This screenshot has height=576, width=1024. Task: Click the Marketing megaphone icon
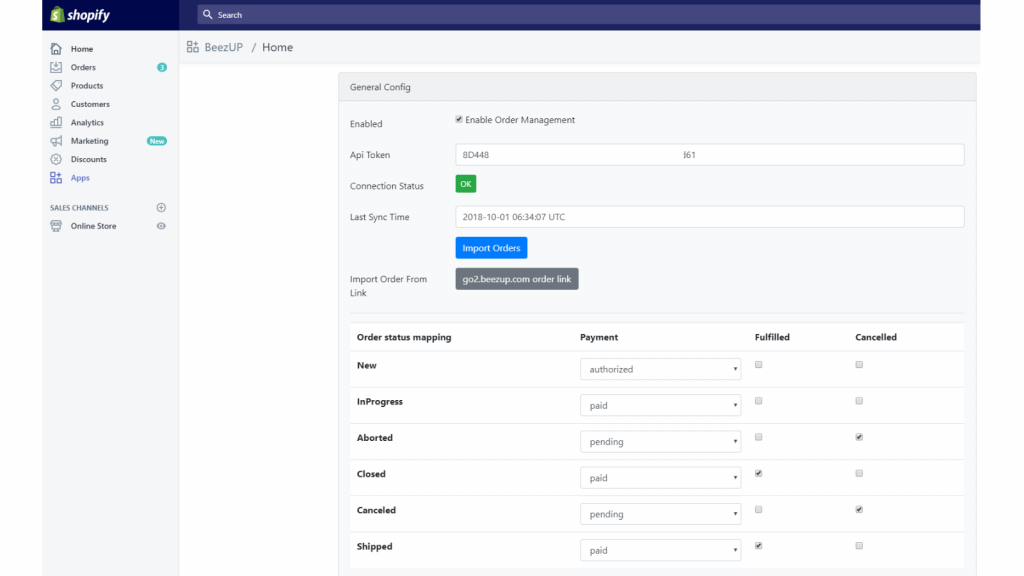pyautogui.click(x=56, y=141)
